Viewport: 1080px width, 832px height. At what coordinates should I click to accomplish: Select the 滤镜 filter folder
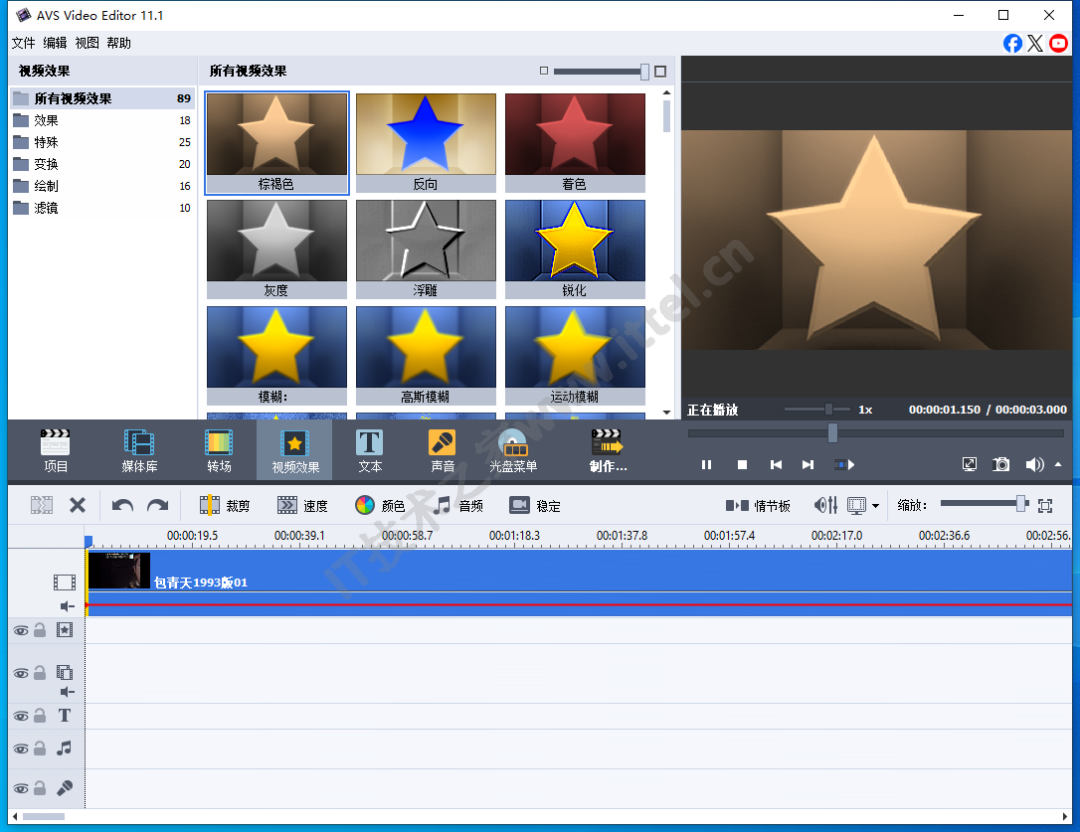(x=102, y=208)
